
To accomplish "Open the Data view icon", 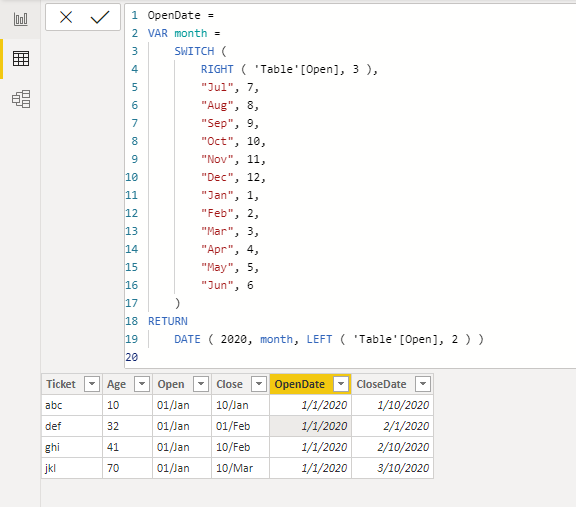I will (x=21, y=59).
